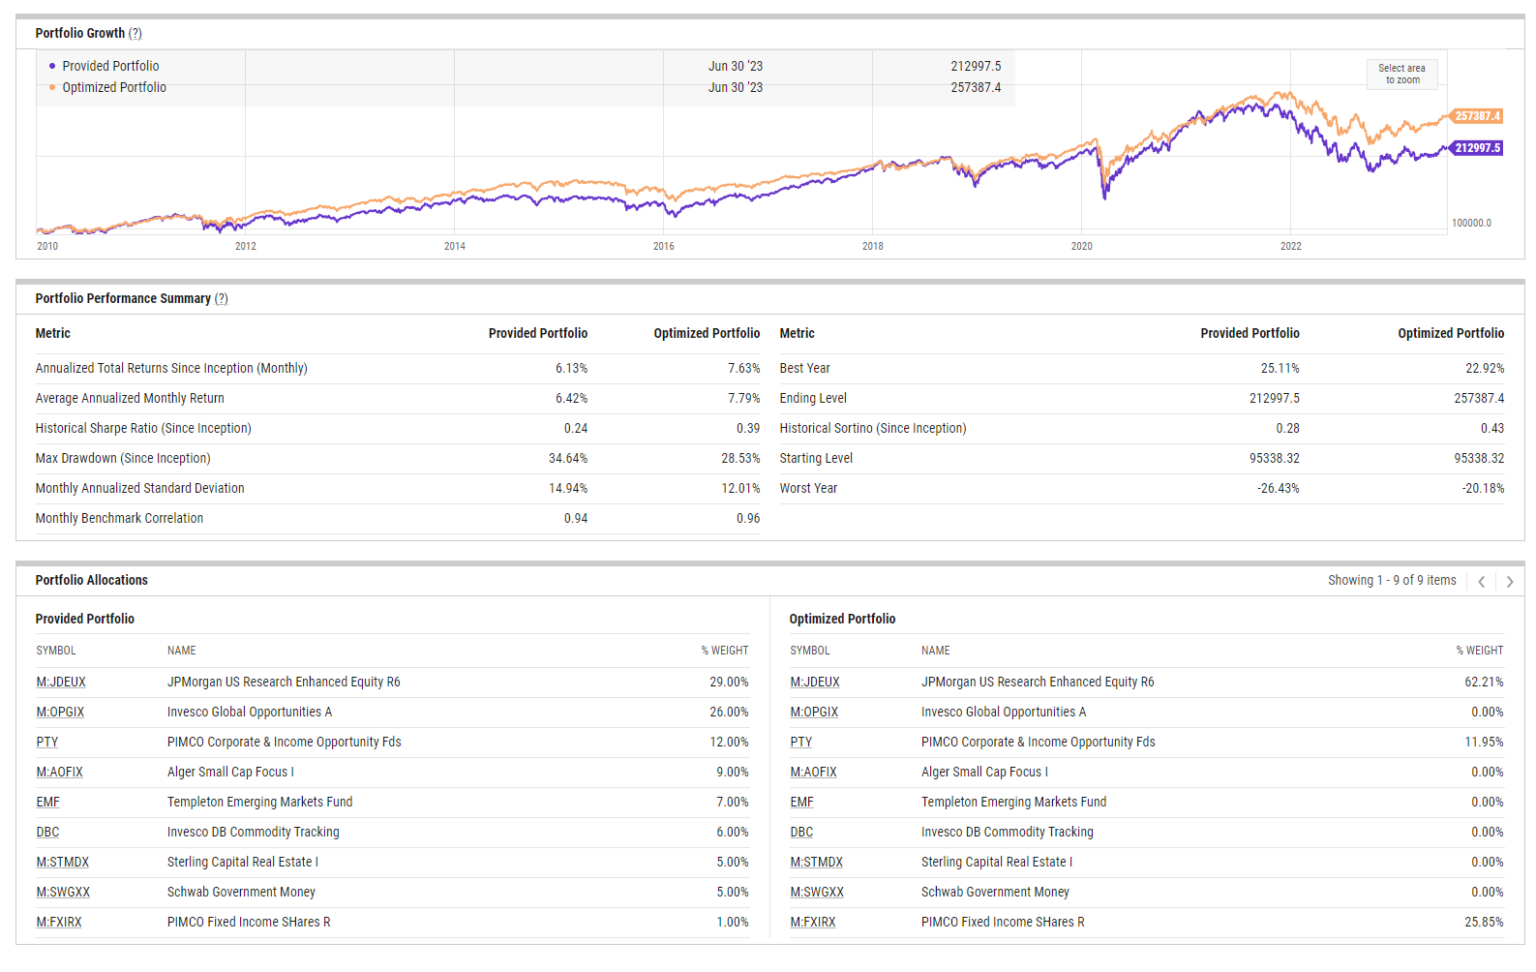This screenshot has width=1536, height=972.
Task: Click the previous page chevron in Portfolio Allocations
Action: (1482, 580)
